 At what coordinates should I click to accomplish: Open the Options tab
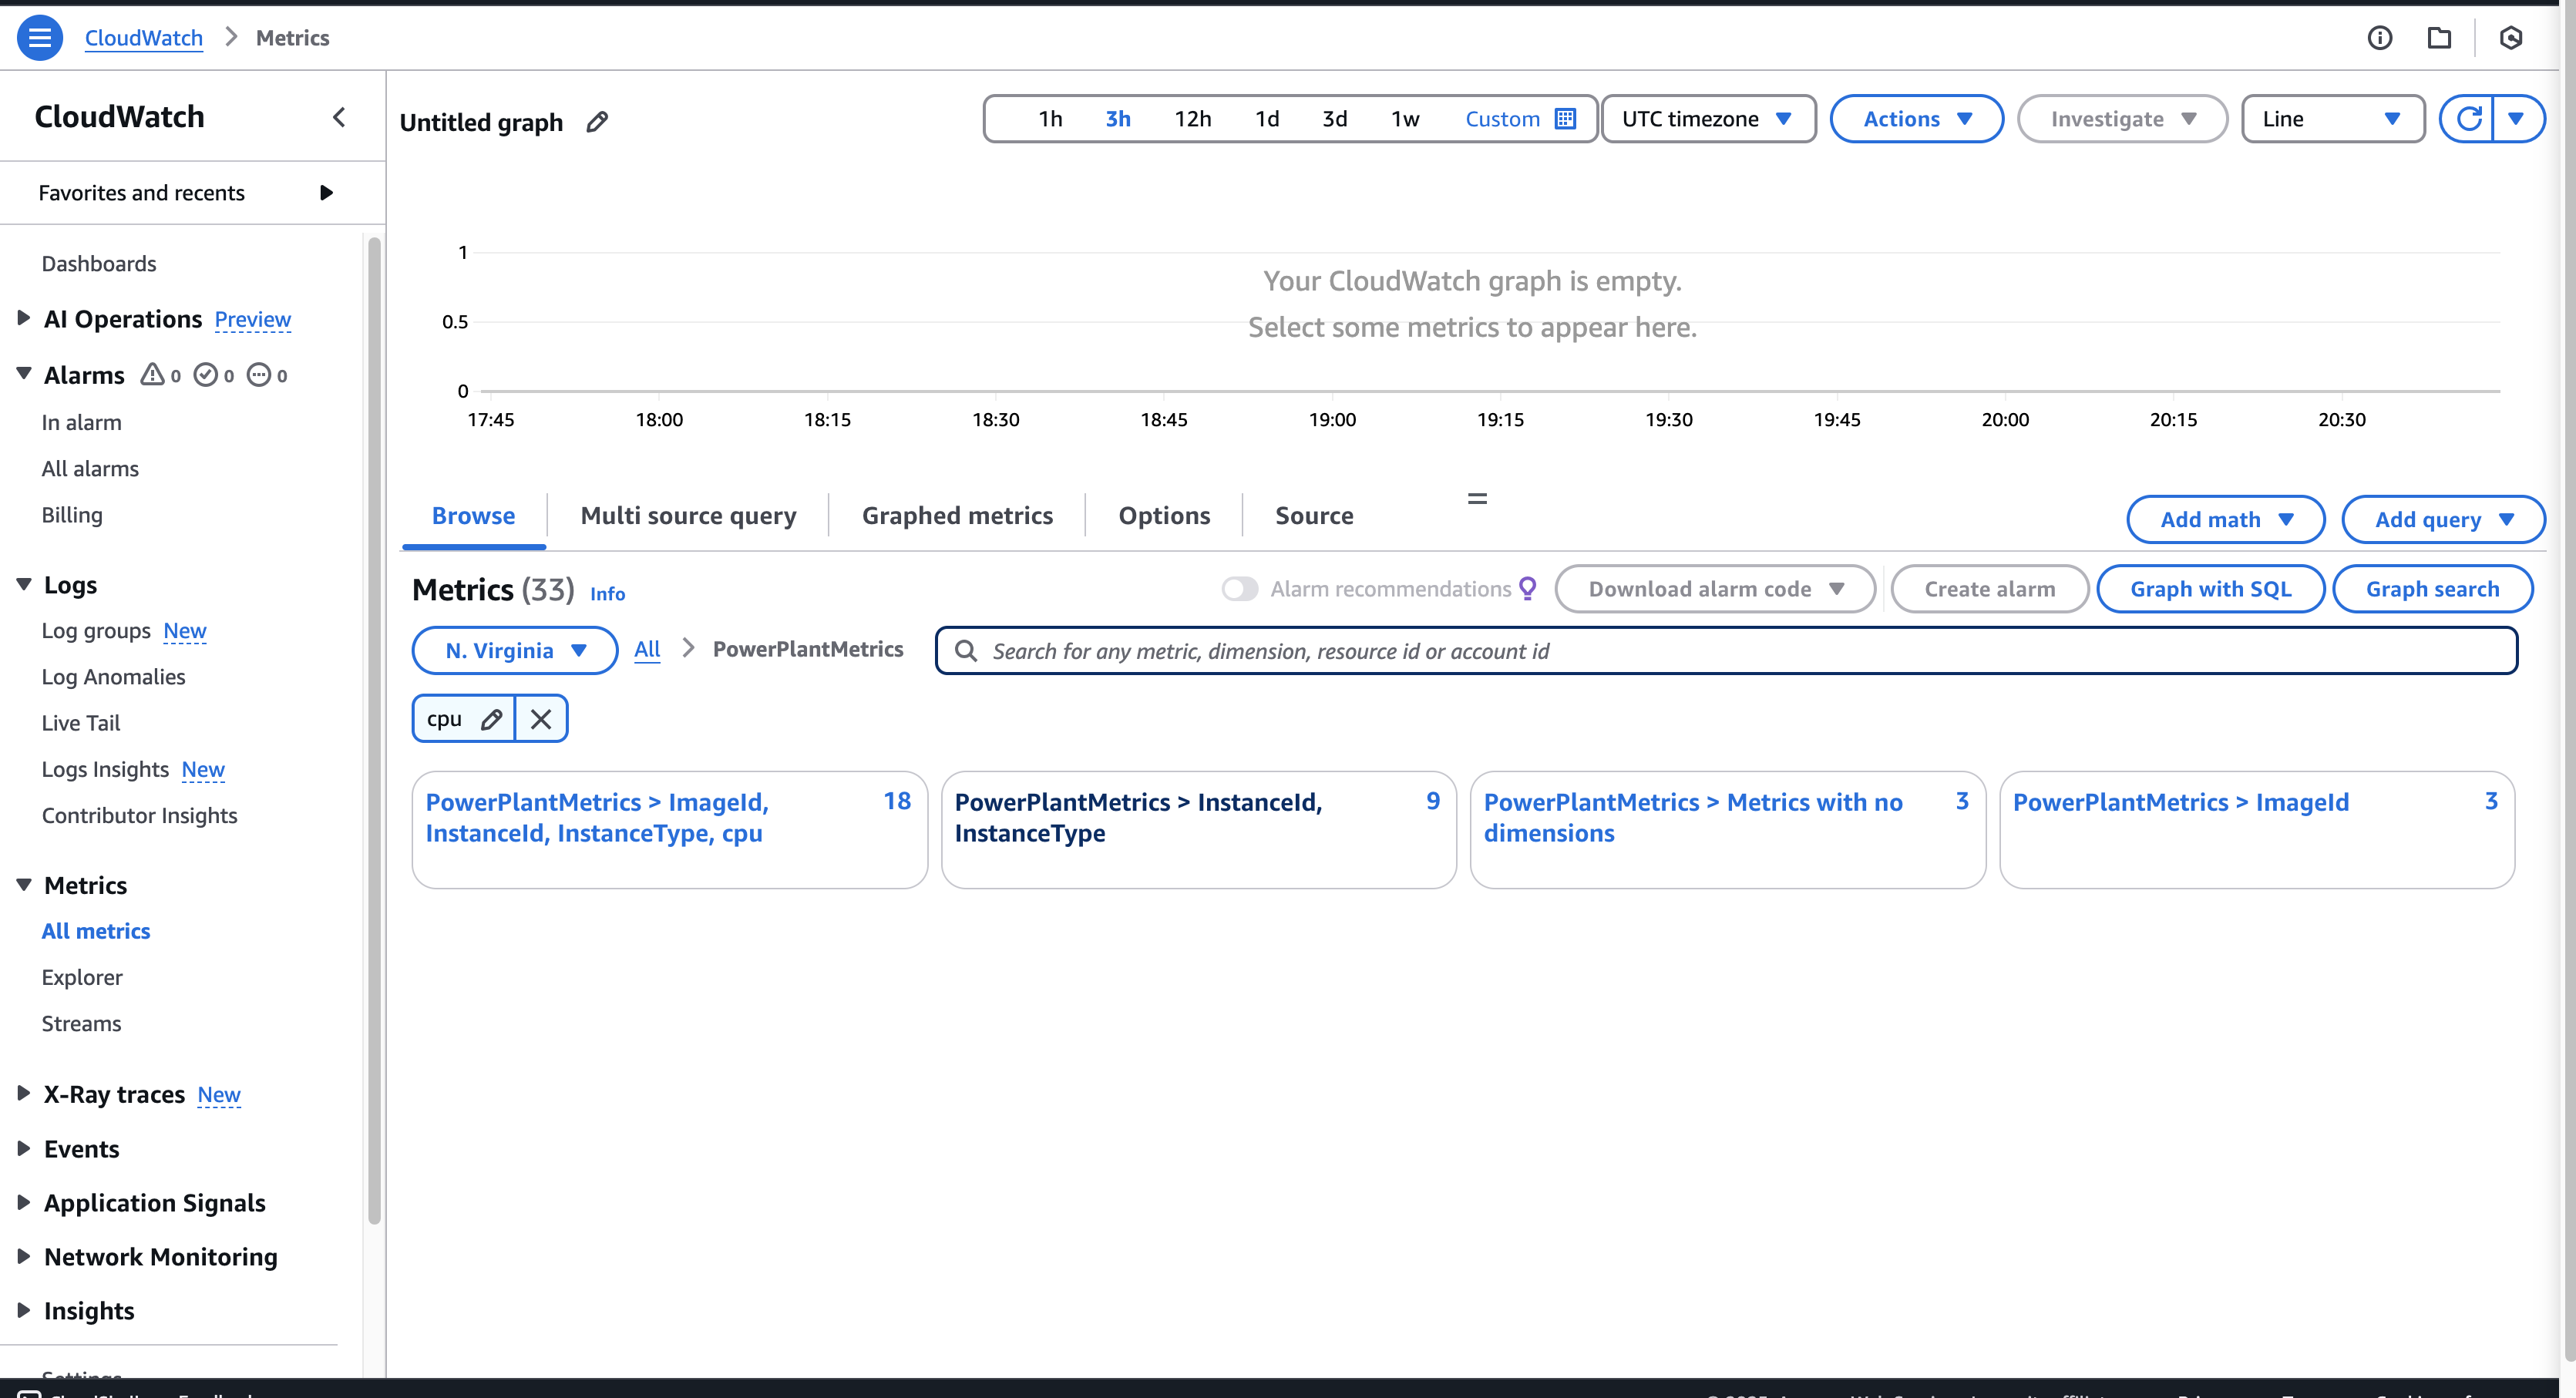(x=1164, y=516)
